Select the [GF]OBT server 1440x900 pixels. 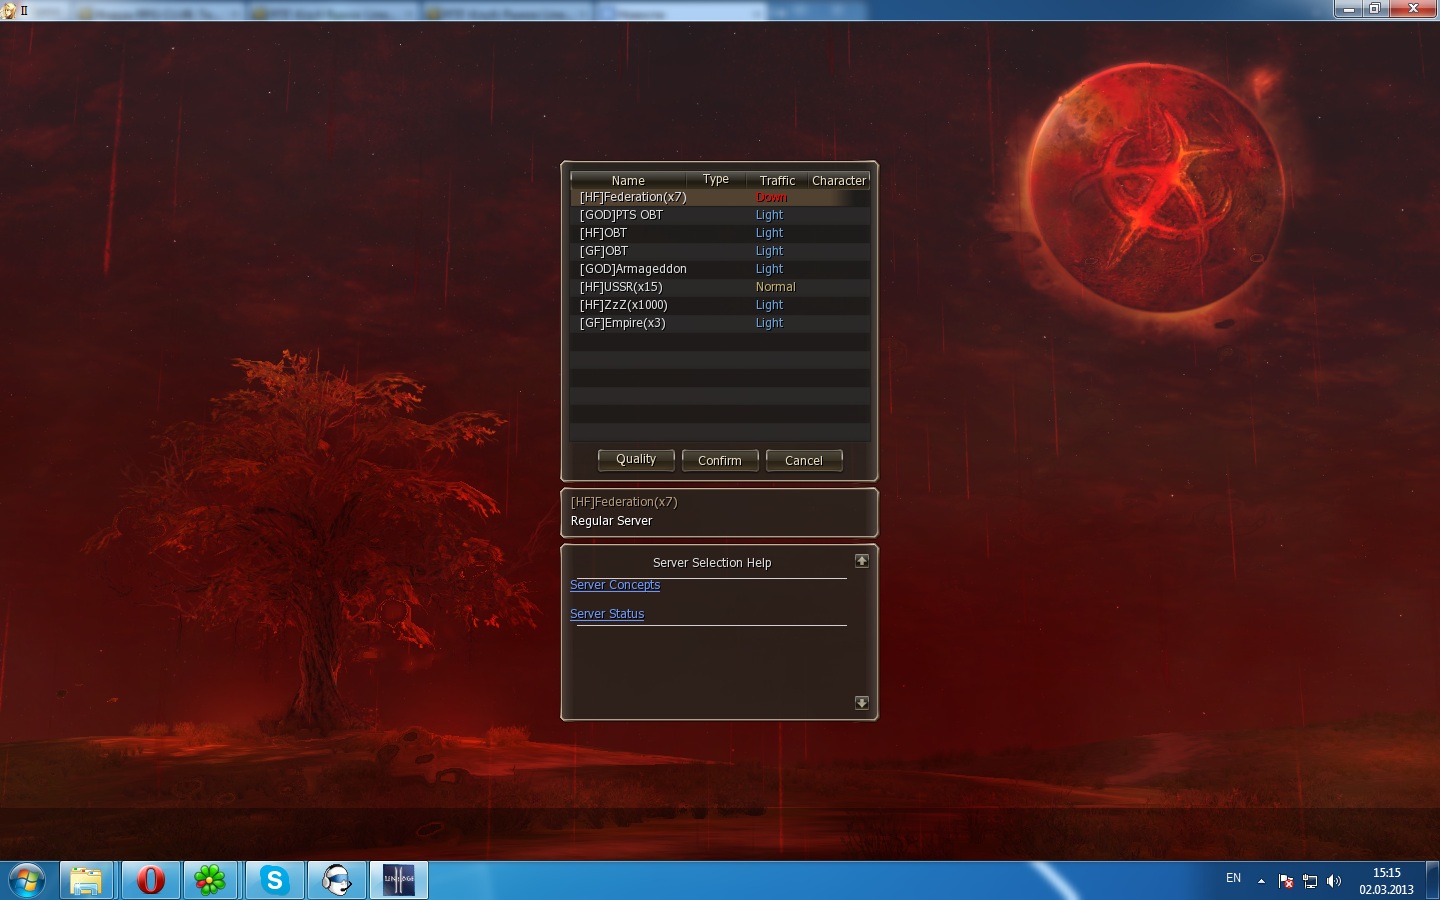pos(720,251)
